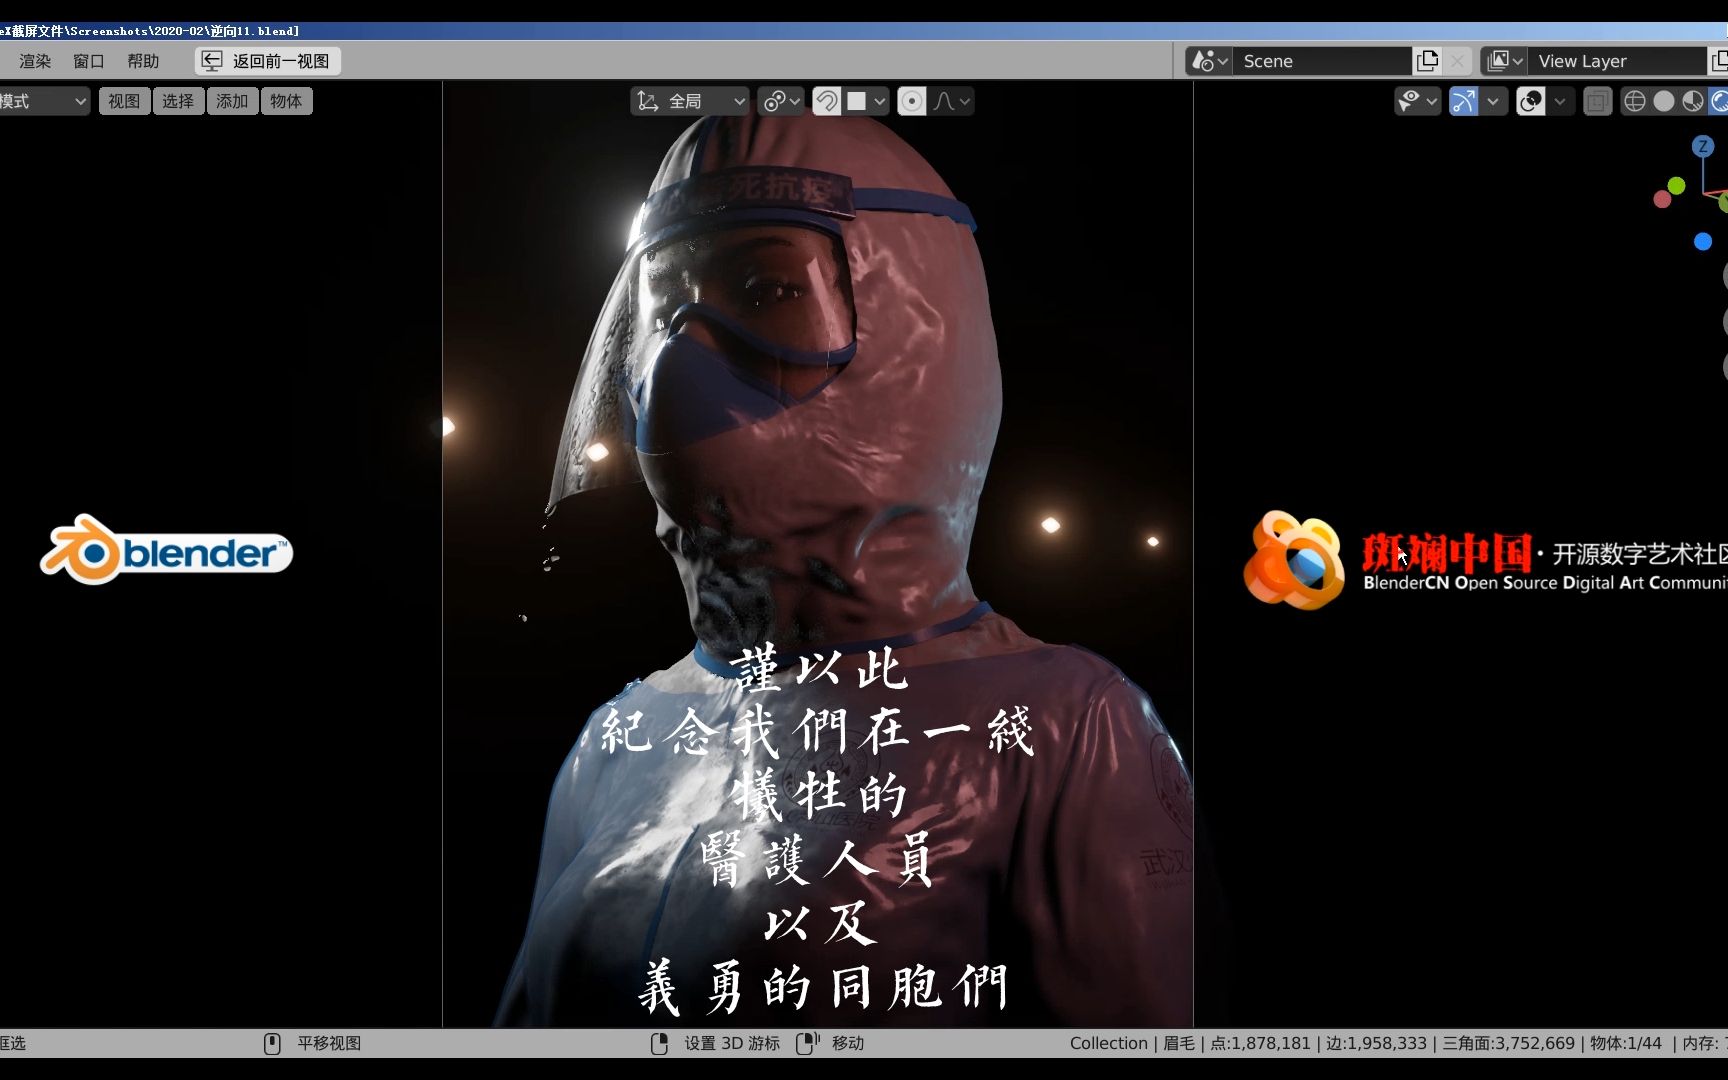Click the delete scene X icon
1728x1080 pixels.
[x=1458, y=61]
